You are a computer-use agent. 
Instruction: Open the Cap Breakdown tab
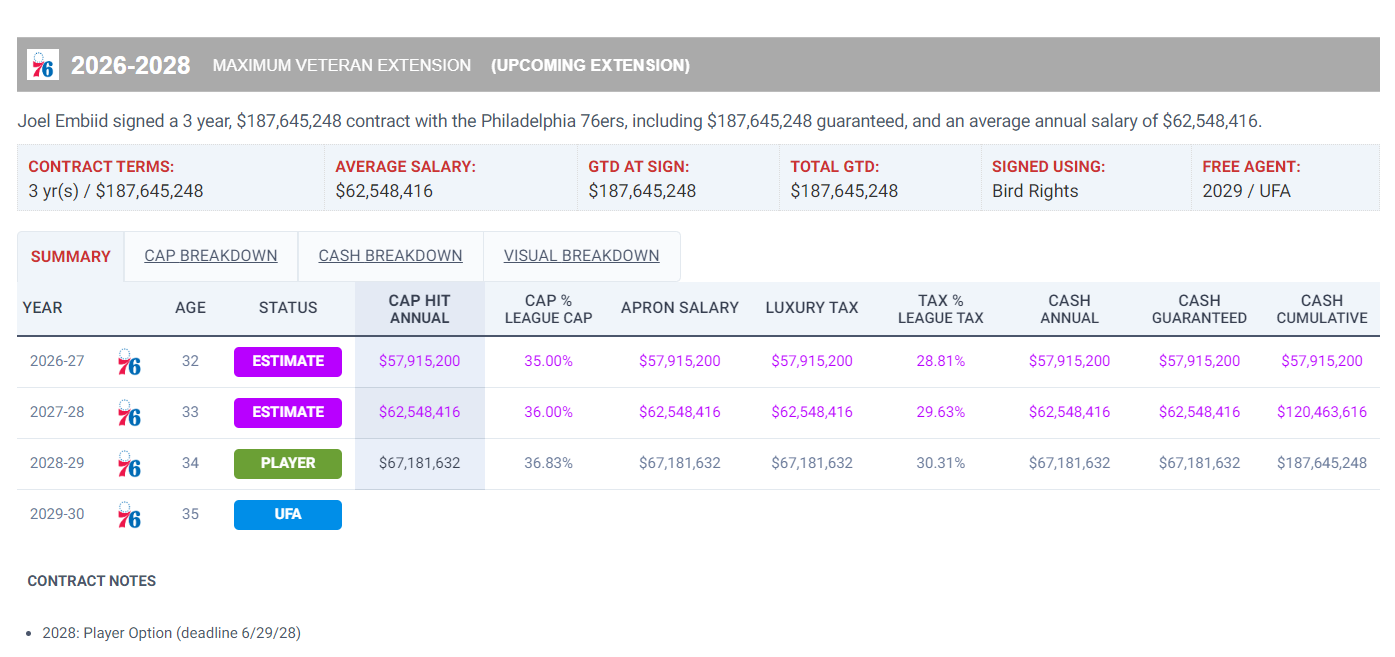point(211,256)
